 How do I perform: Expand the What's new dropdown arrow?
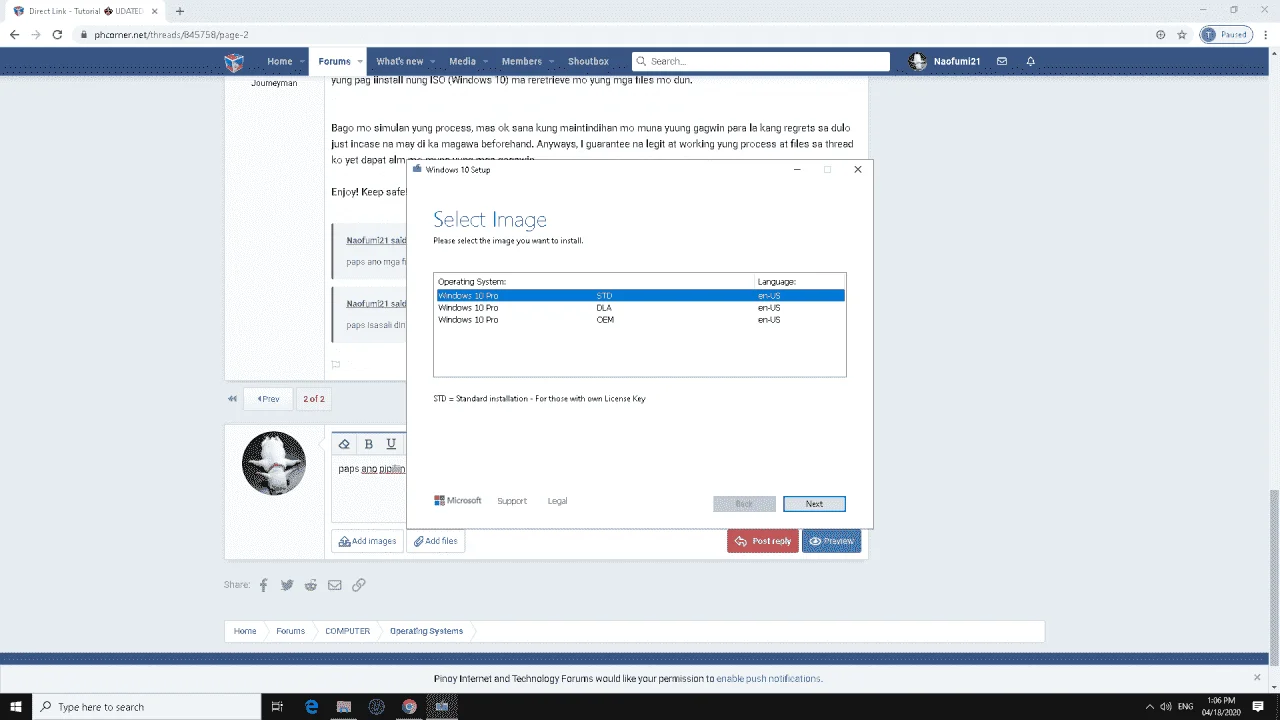(x=432, y=62)
